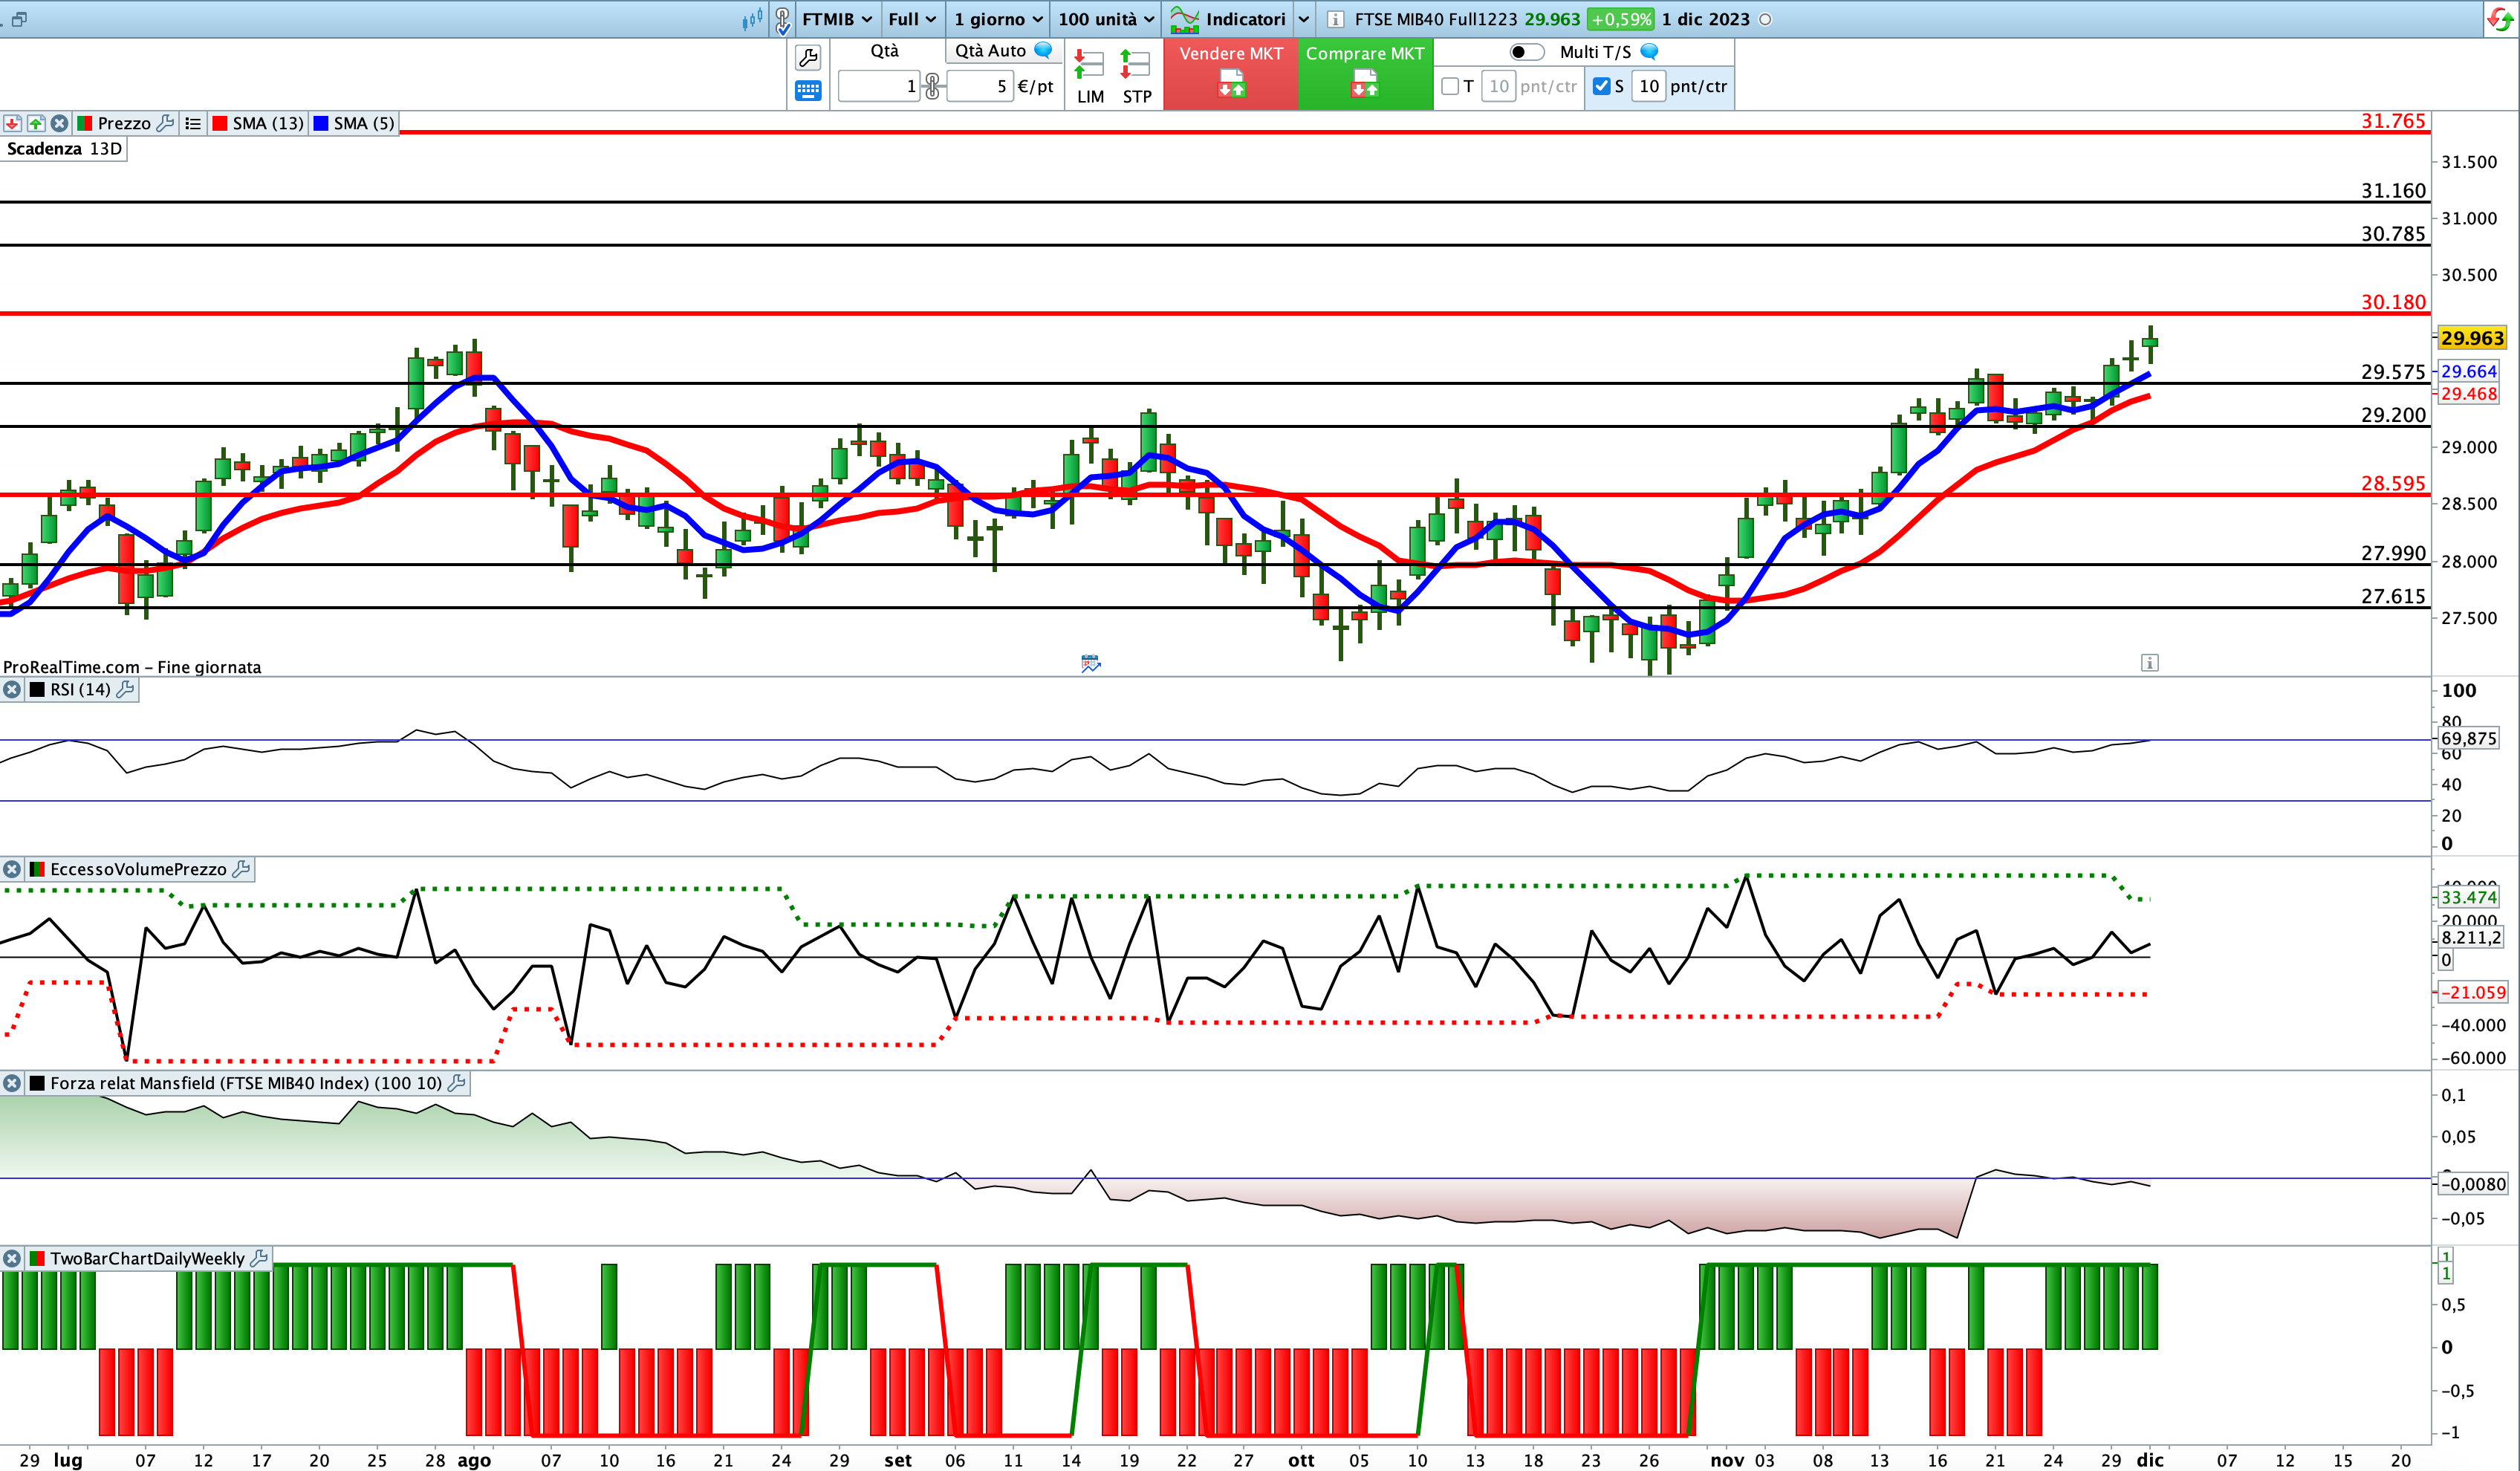The image size is (2520, 1471).
Task: Click the info icon beside FTSE MIB40
Action: (1335, 19)
